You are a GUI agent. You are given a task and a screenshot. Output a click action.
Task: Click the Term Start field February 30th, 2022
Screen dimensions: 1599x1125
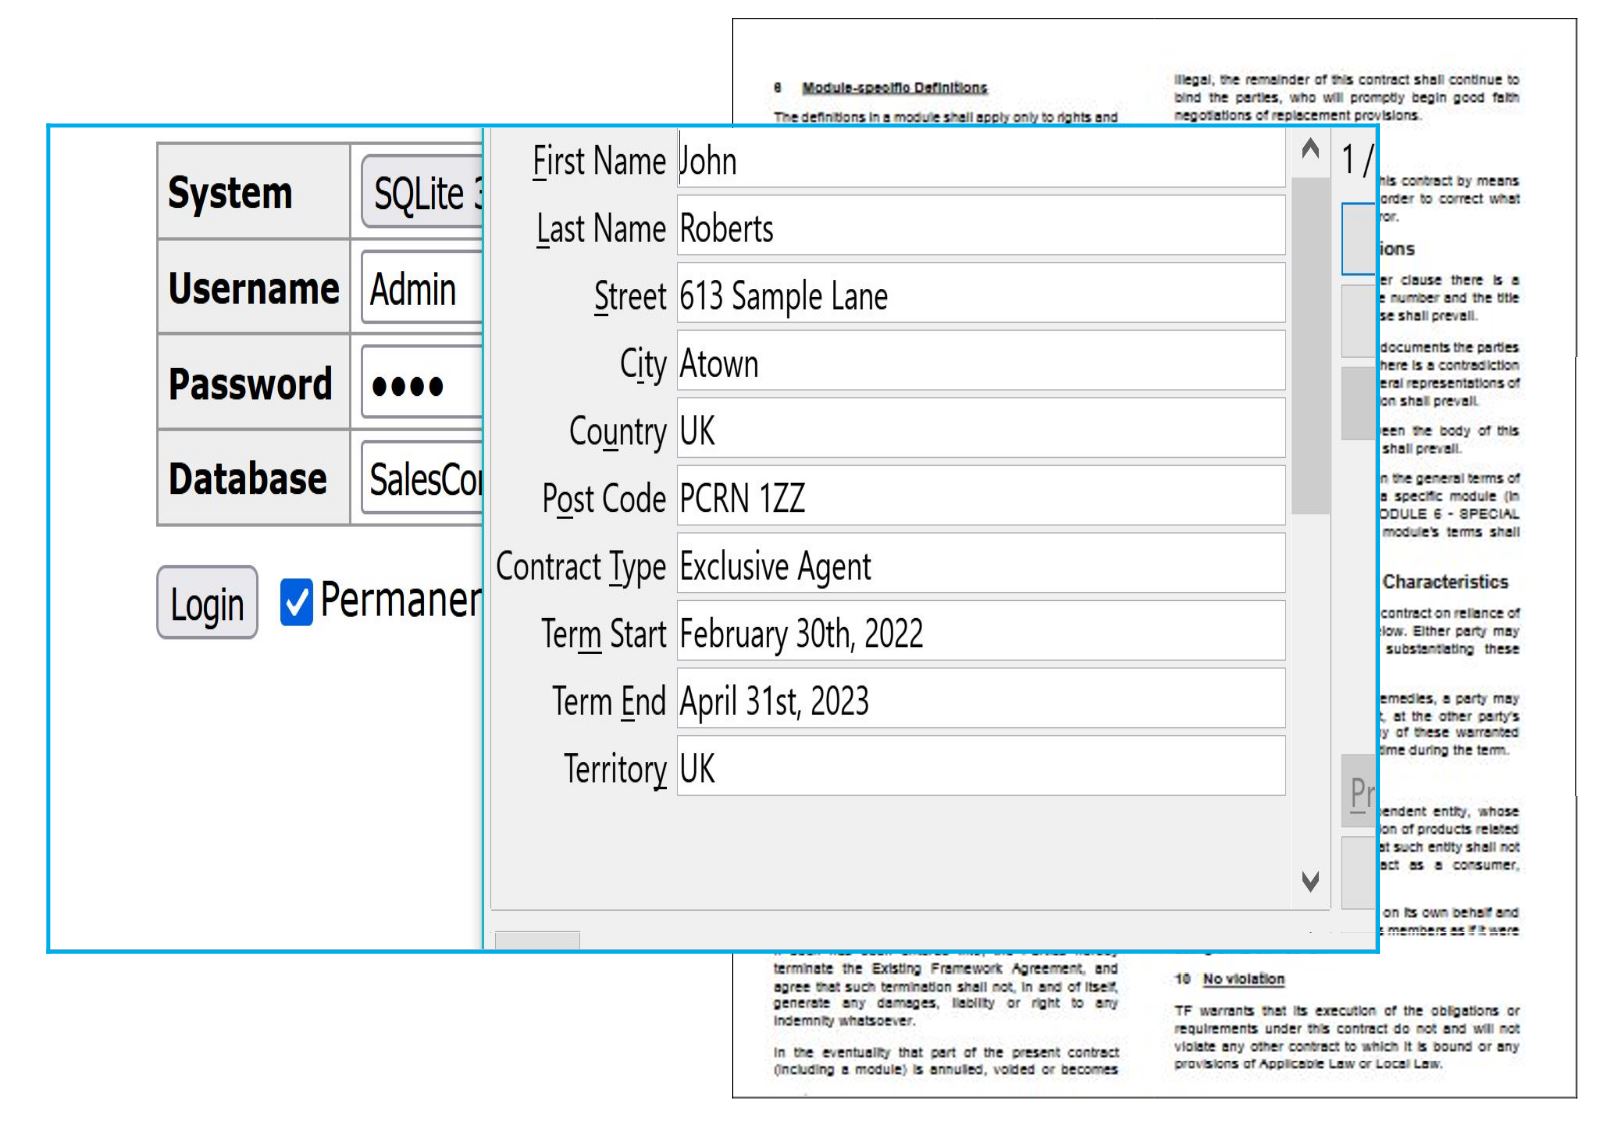[981, 631]
